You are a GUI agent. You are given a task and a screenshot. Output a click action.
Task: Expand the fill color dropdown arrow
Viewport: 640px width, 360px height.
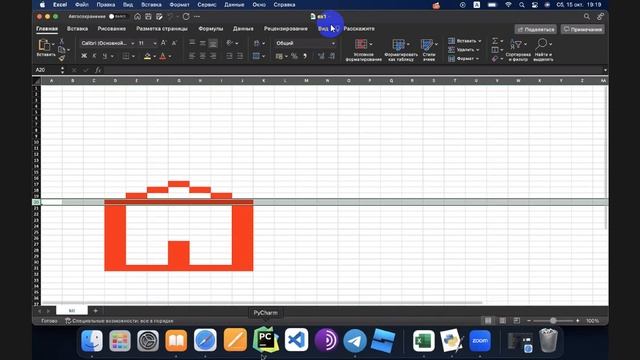click(155, 56)
